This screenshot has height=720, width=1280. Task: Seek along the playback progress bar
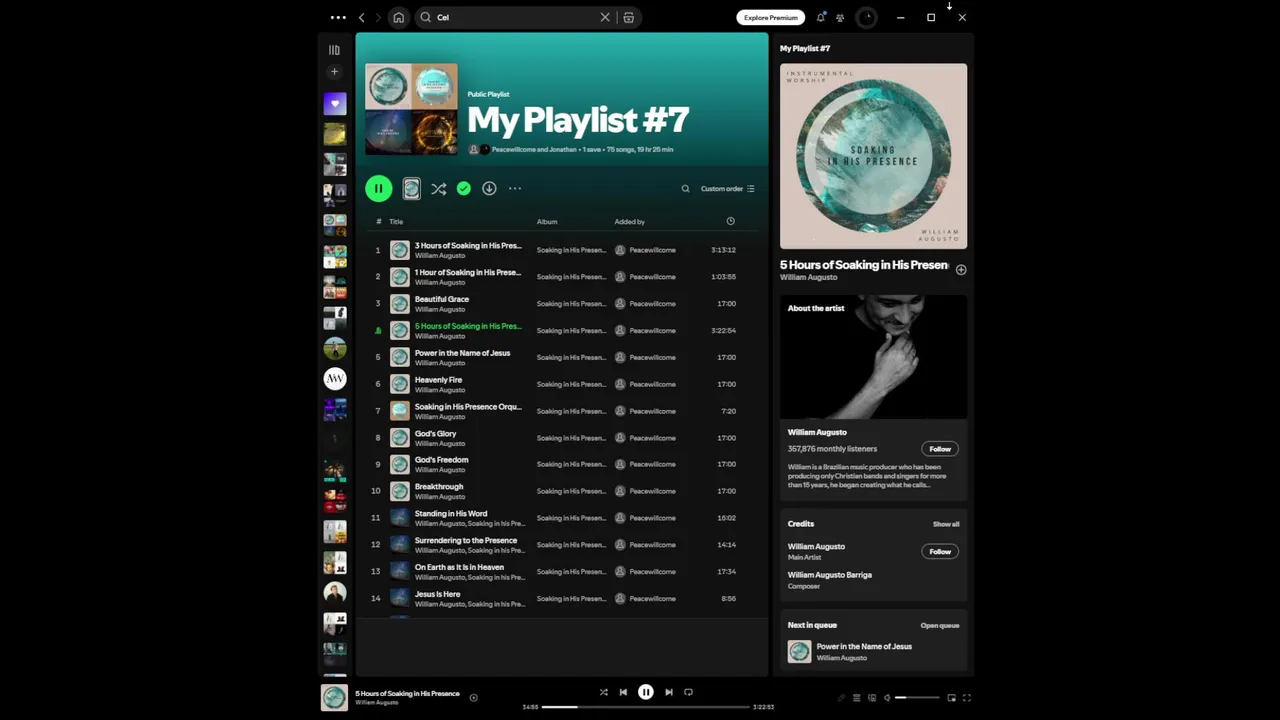(645, 707)
